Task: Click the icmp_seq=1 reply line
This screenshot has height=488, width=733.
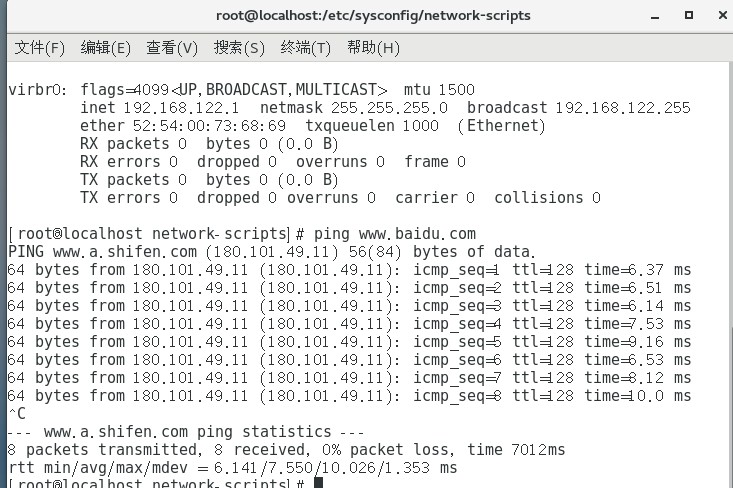Action: point(349,270)
